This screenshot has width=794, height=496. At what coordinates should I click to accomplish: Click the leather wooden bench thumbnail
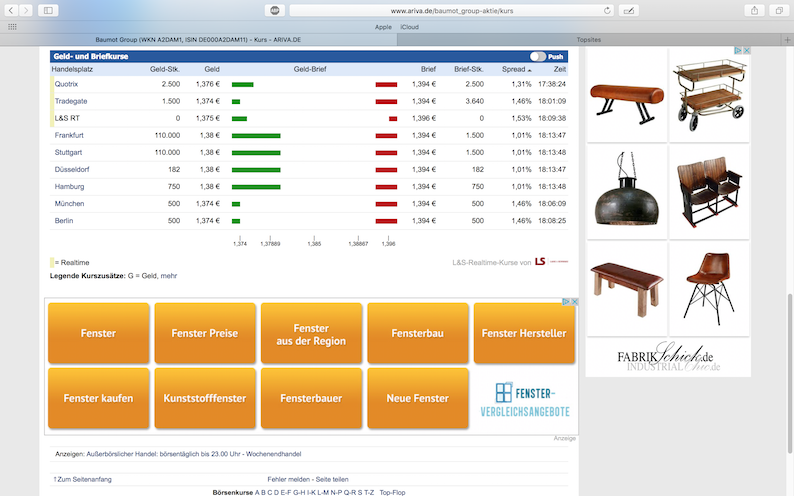click(x=627, y=289)
